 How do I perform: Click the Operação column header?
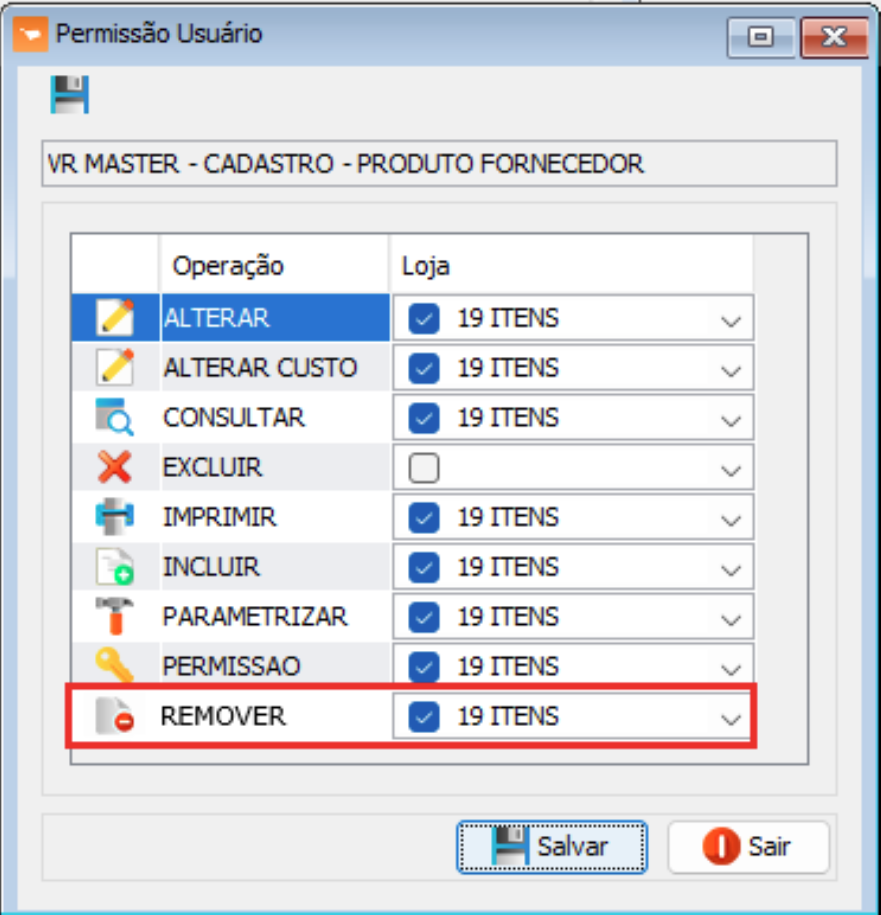click(228, 266)
